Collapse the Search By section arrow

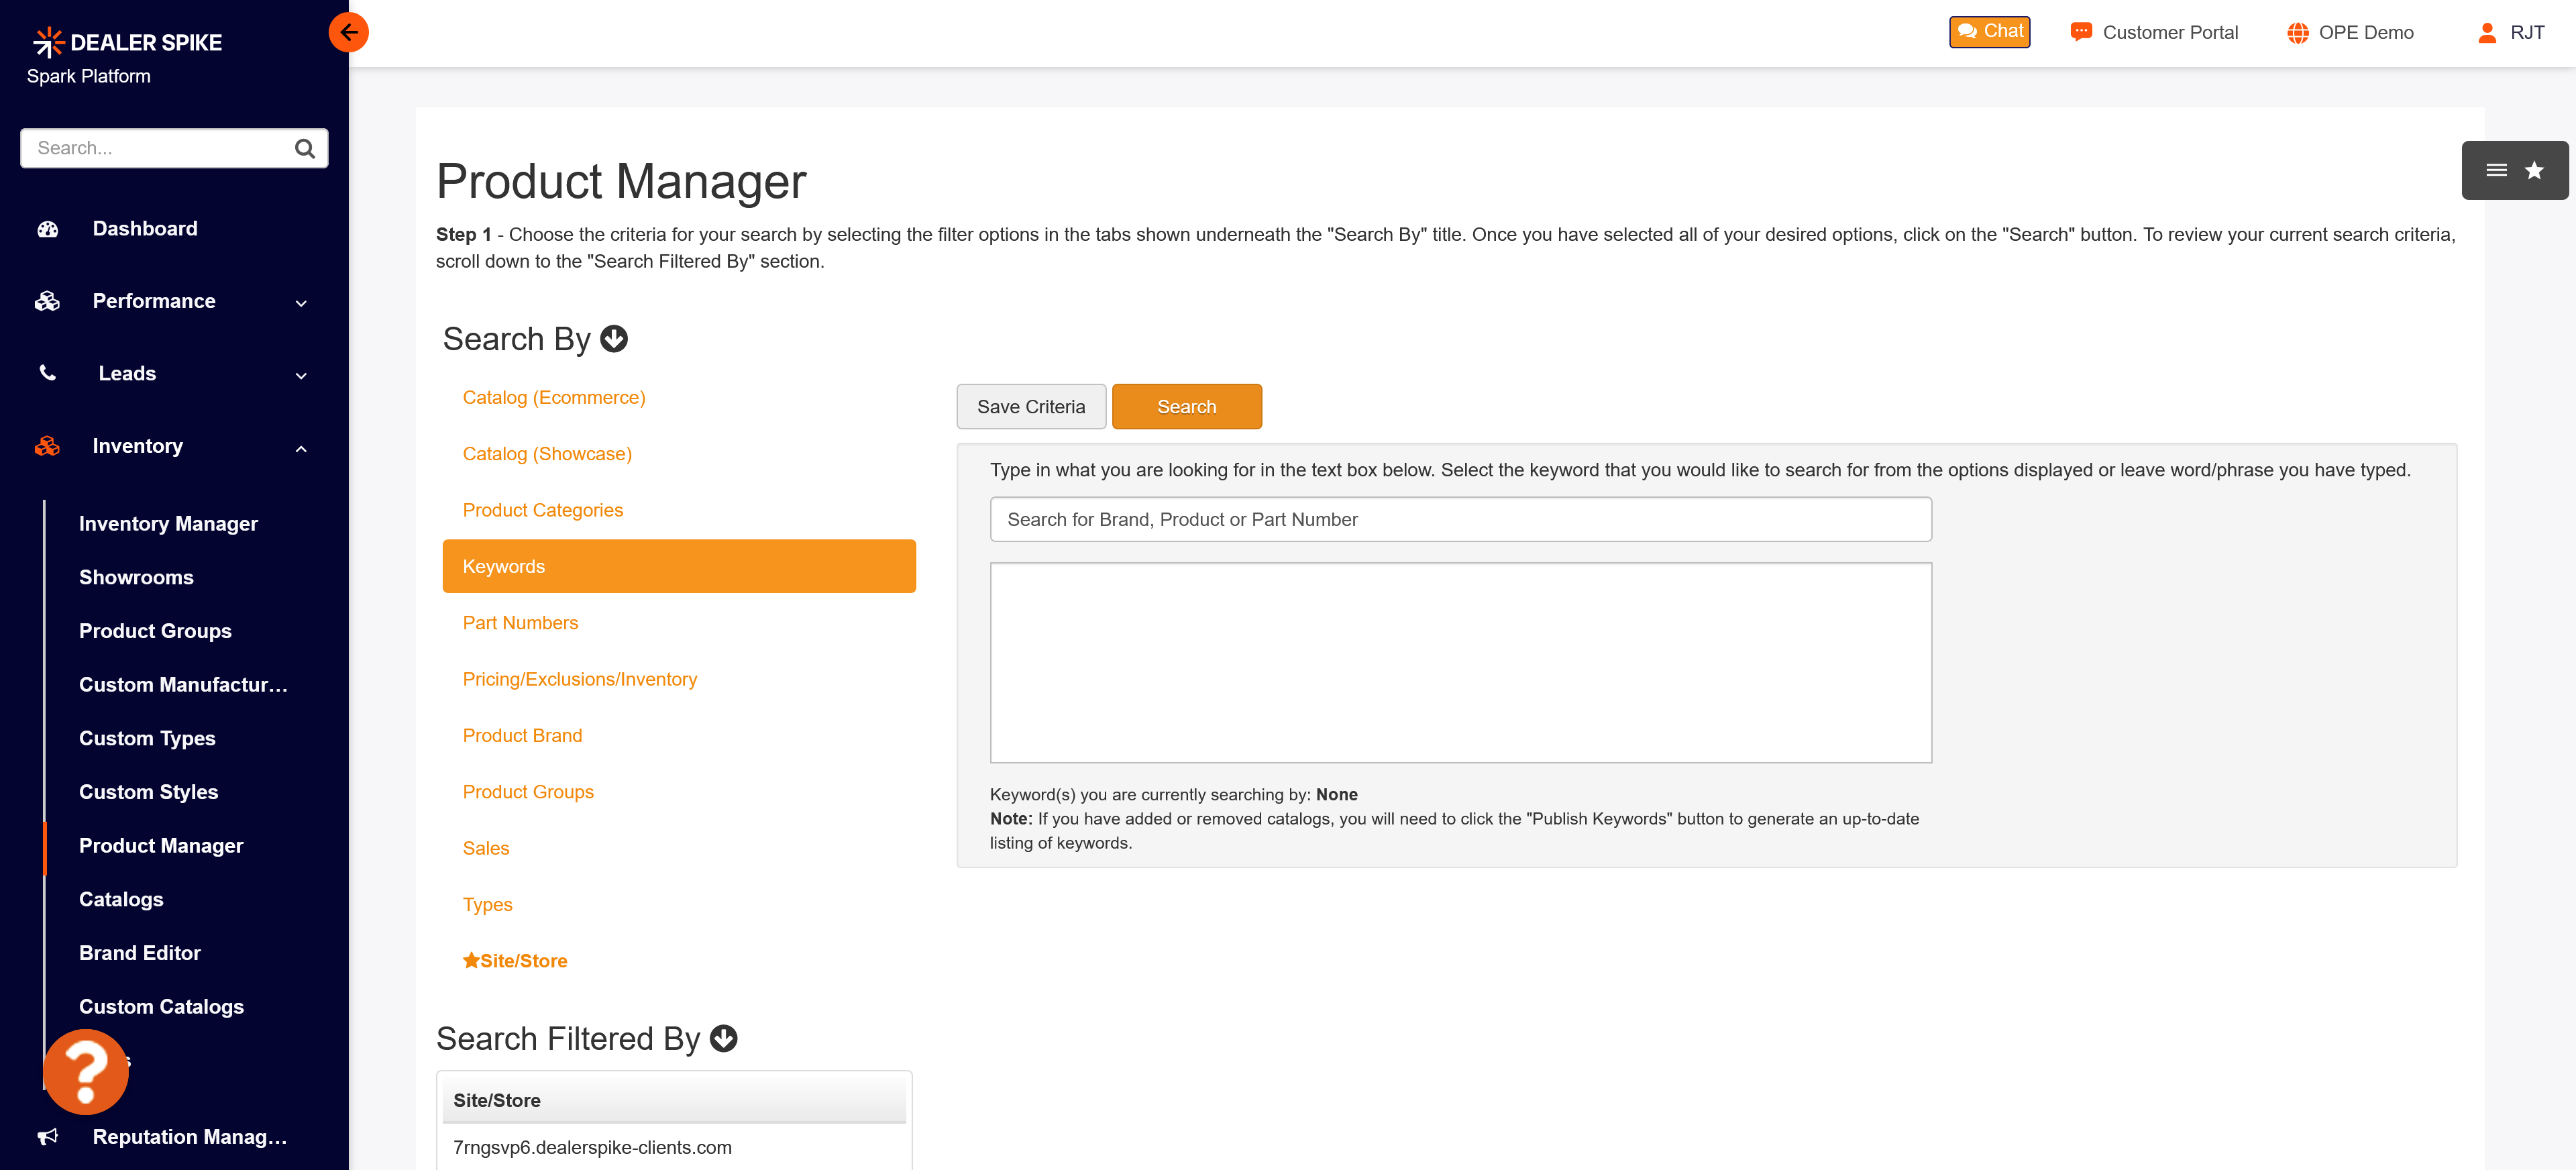(x=614, y=340)
